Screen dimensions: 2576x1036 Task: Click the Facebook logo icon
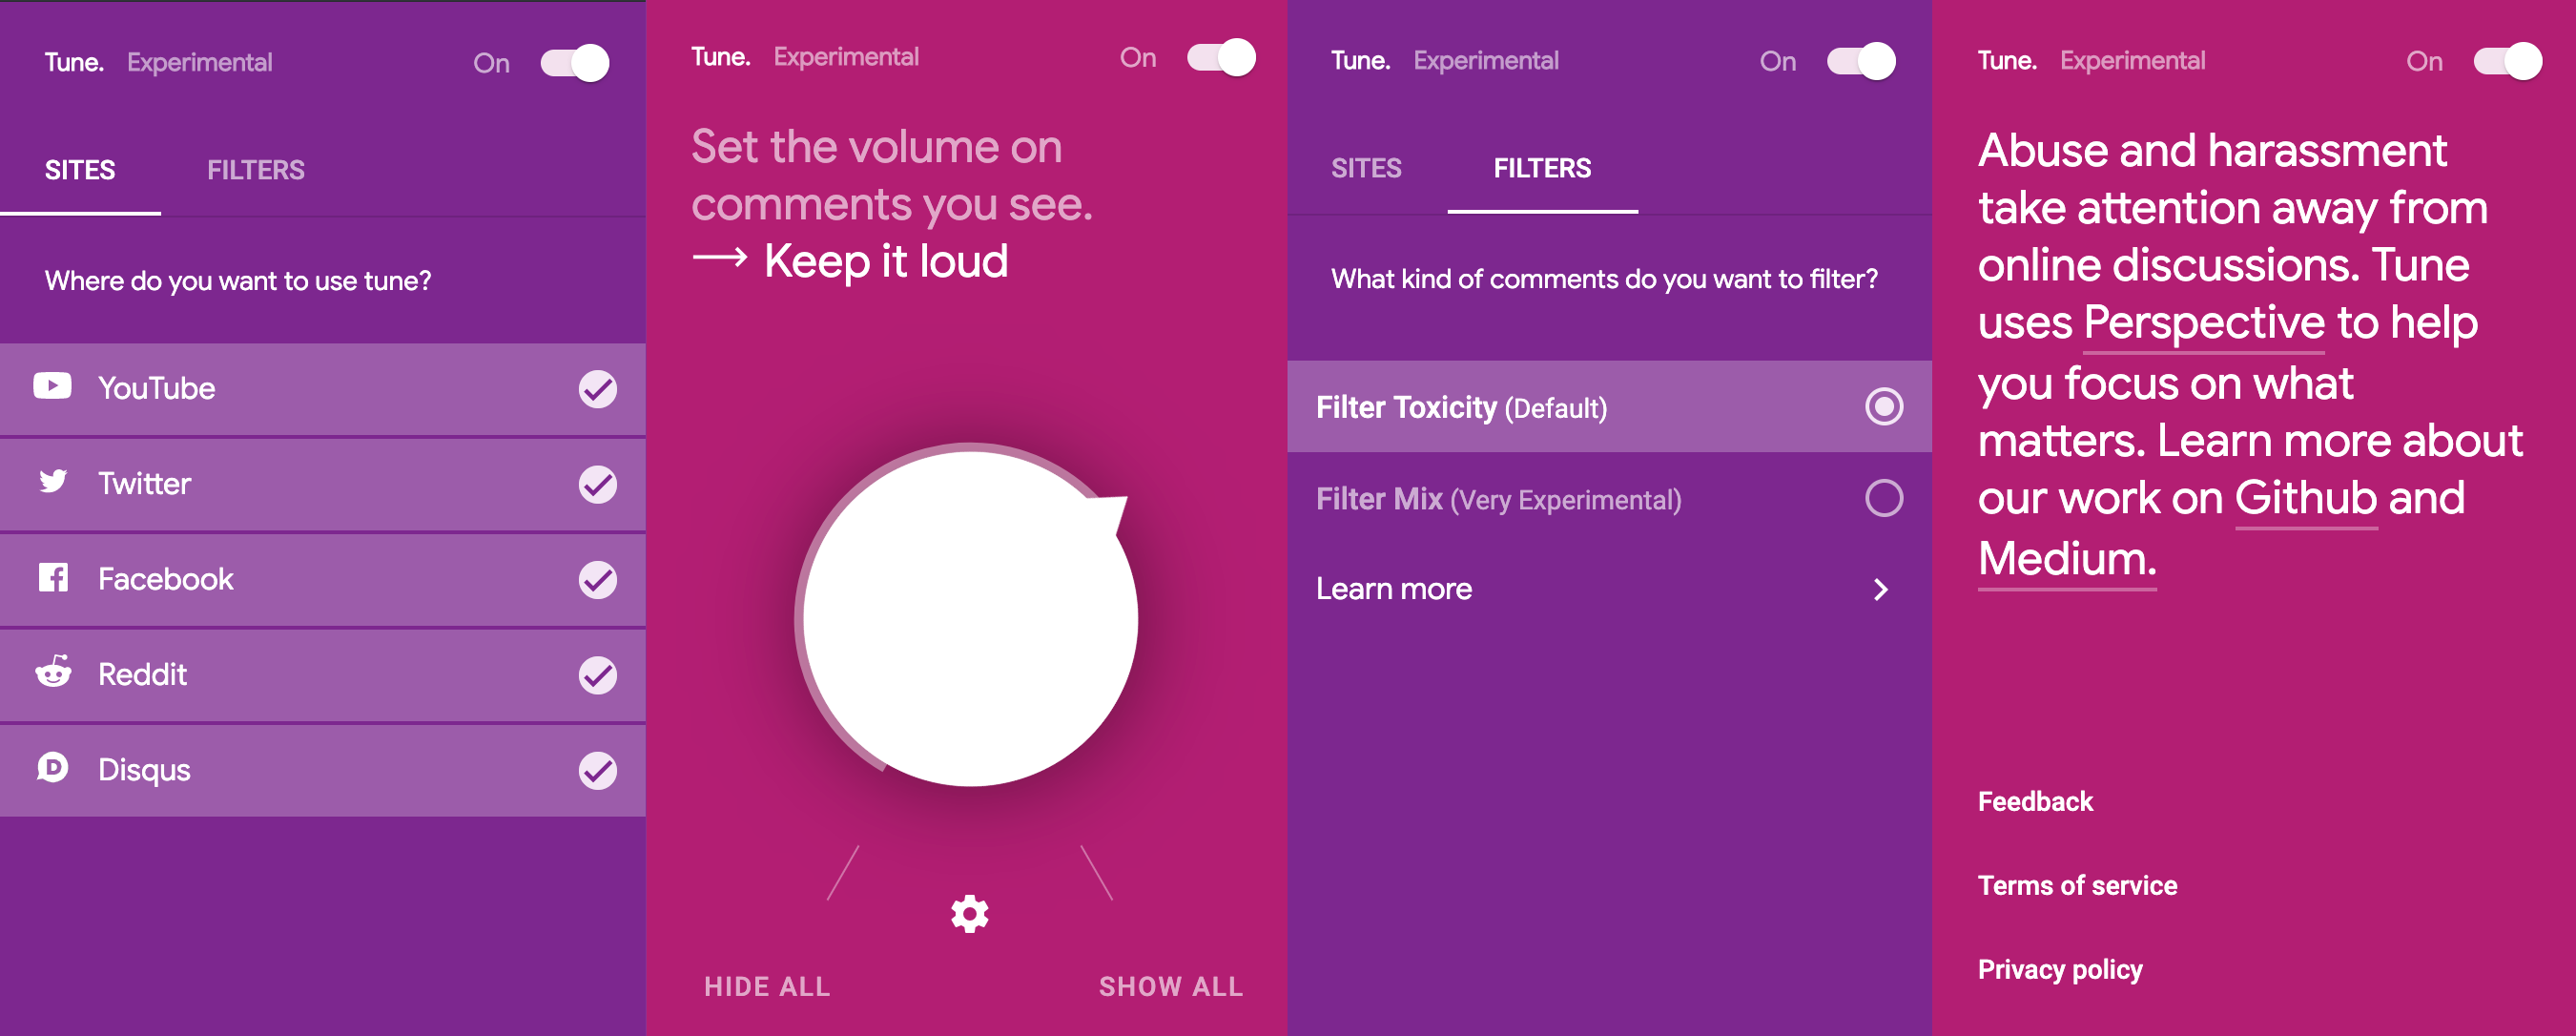tap(53, 577)
